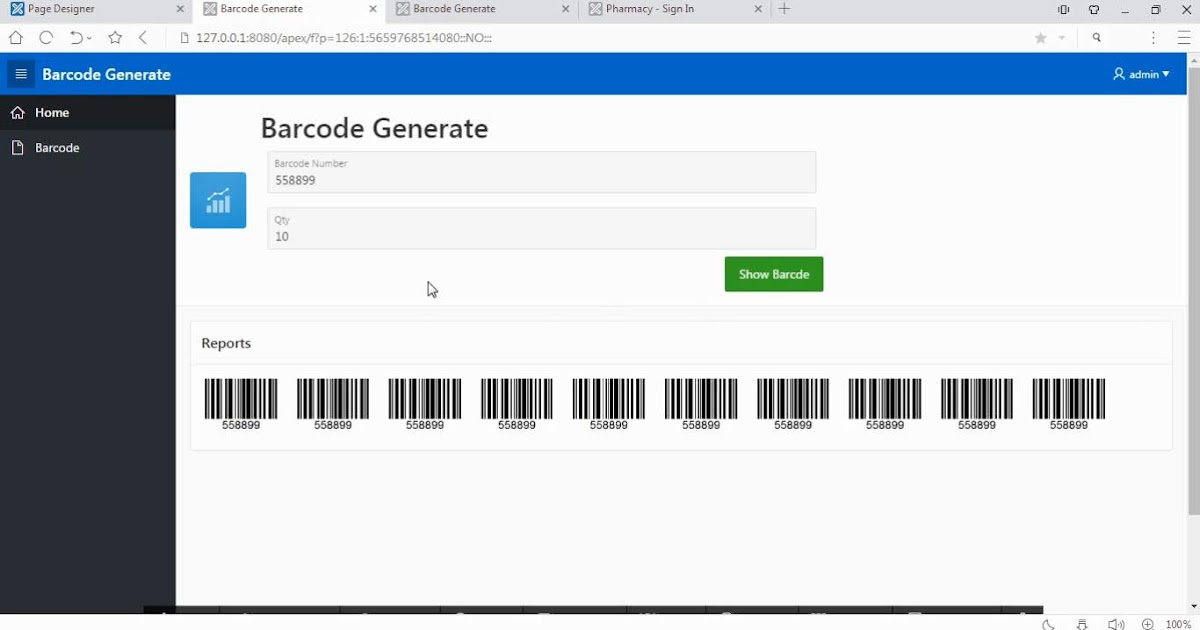Click the browser home icon
This screenshot has height=630, width=1200.
15,37
